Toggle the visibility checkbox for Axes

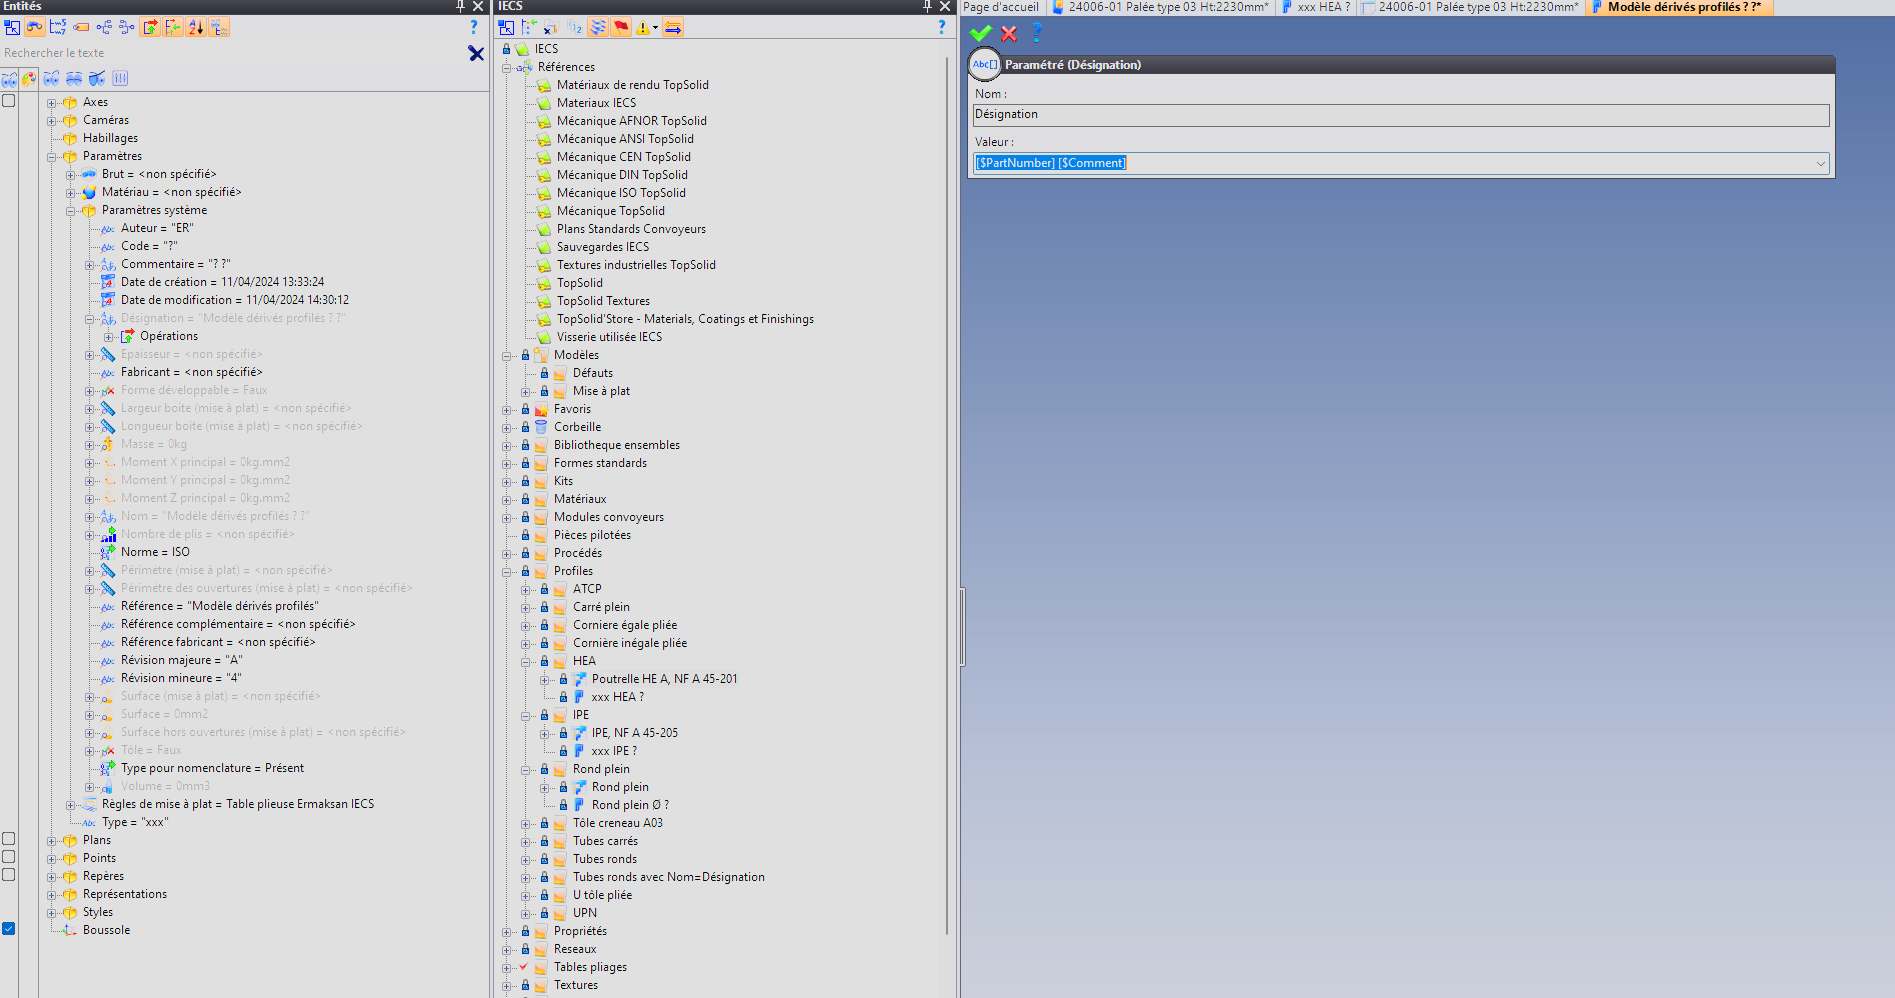tap(8, 101)
